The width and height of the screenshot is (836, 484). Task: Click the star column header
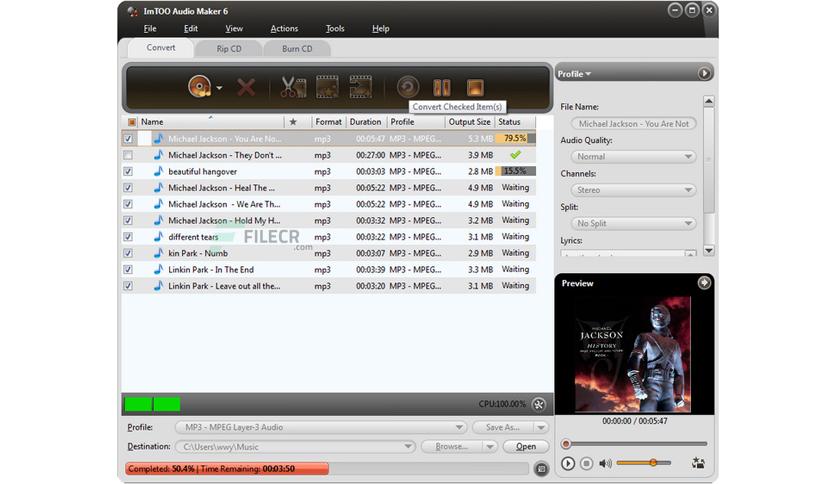coord(293,122)
